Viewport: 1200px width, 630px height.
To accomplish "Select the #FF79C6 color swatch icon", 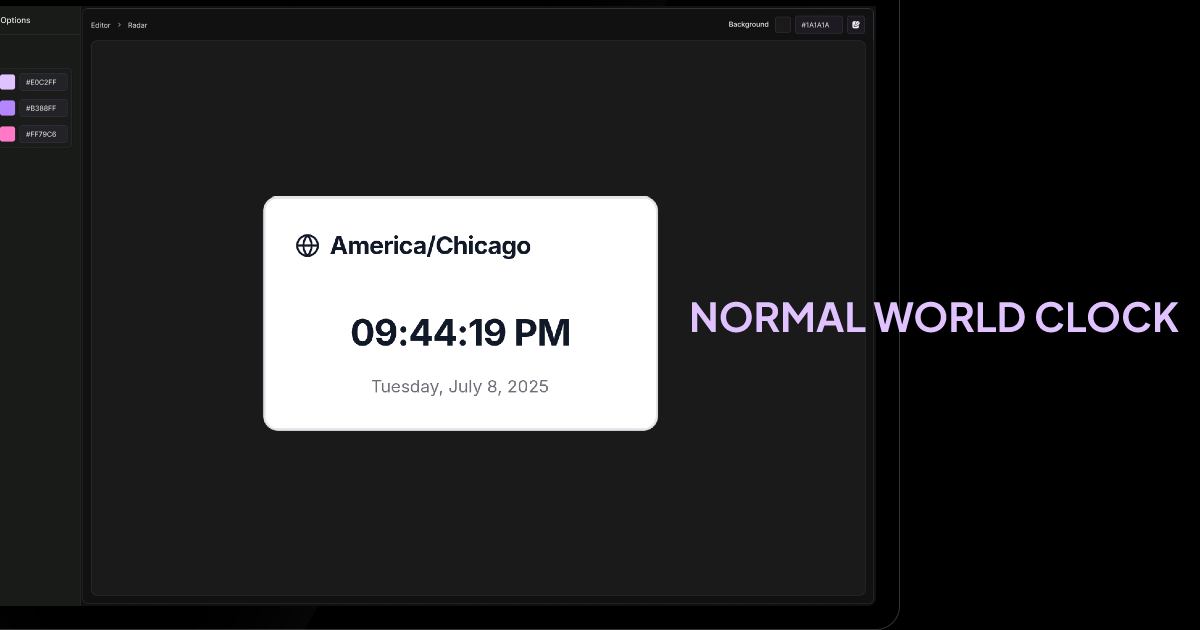I will tap(7, 133).
